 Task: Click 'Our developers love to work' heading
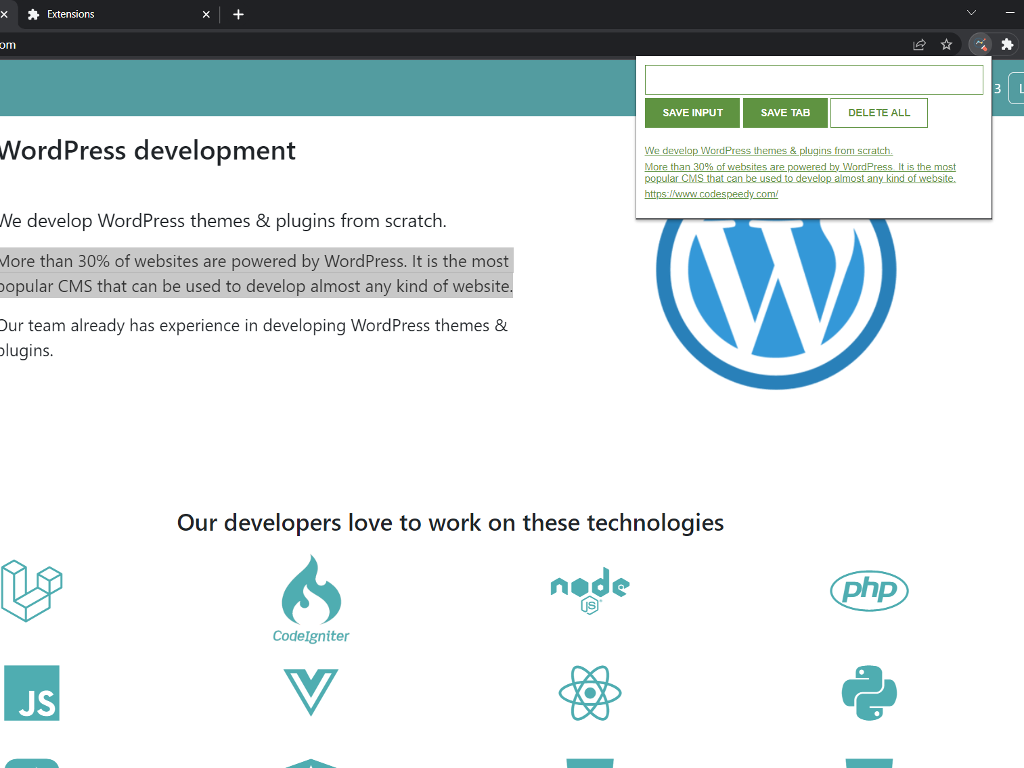pyautogui.click(x=451, y=523)
